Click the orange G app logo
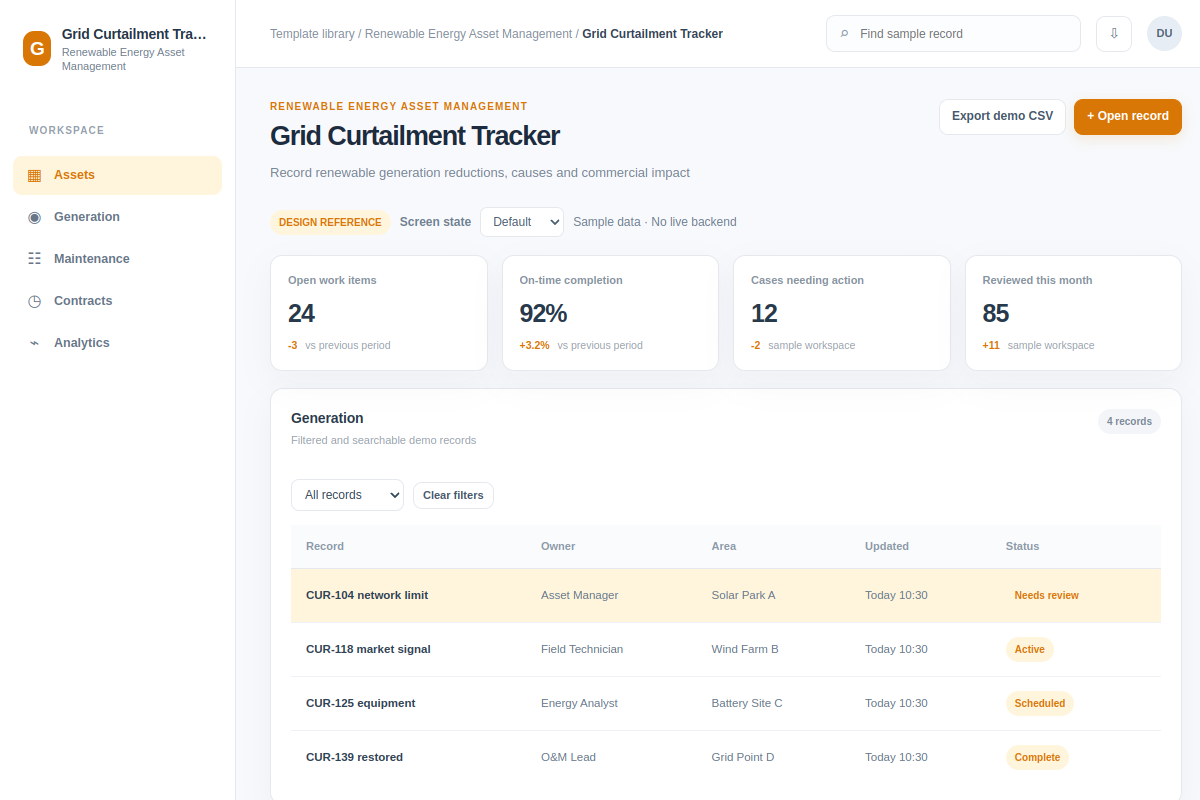This screenshot has height=800, width=1200. tap(37, 48)
